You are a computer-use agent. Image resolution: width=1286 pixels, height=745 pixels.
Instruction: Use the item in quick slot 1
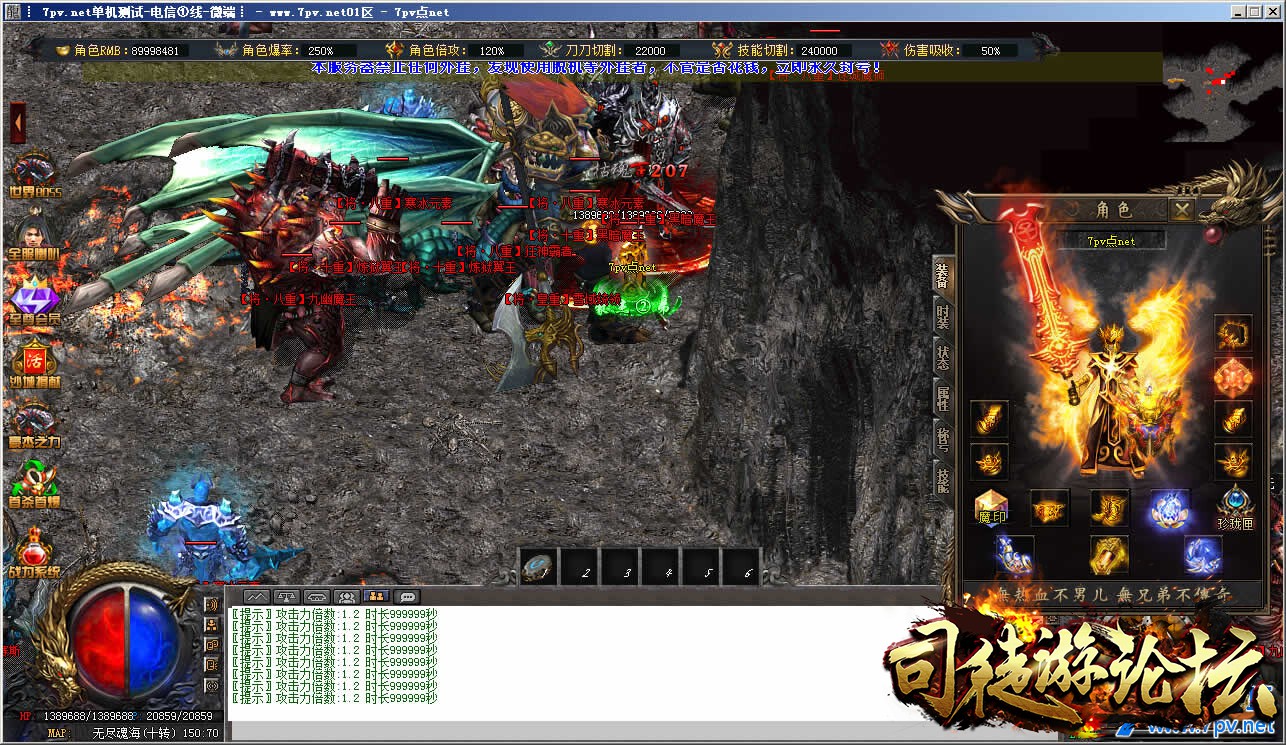pos(538,568)
